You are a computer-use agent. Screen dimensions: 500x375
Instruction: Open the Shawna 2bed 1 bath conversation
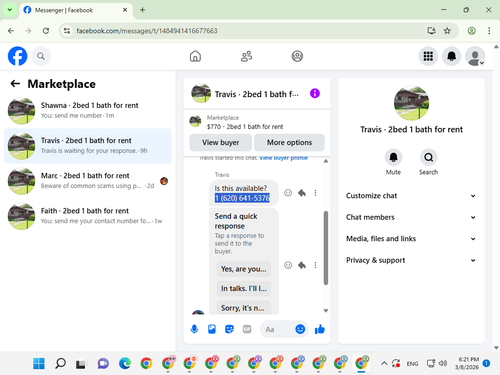coord(88,110)
